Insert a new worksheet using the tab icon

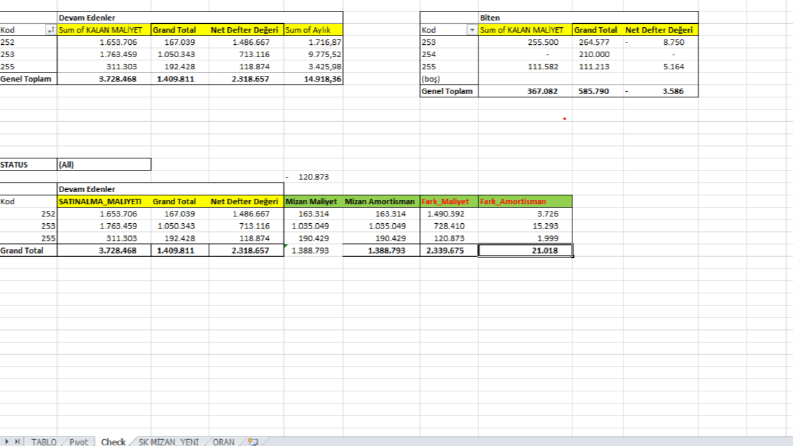pos(253,441)
